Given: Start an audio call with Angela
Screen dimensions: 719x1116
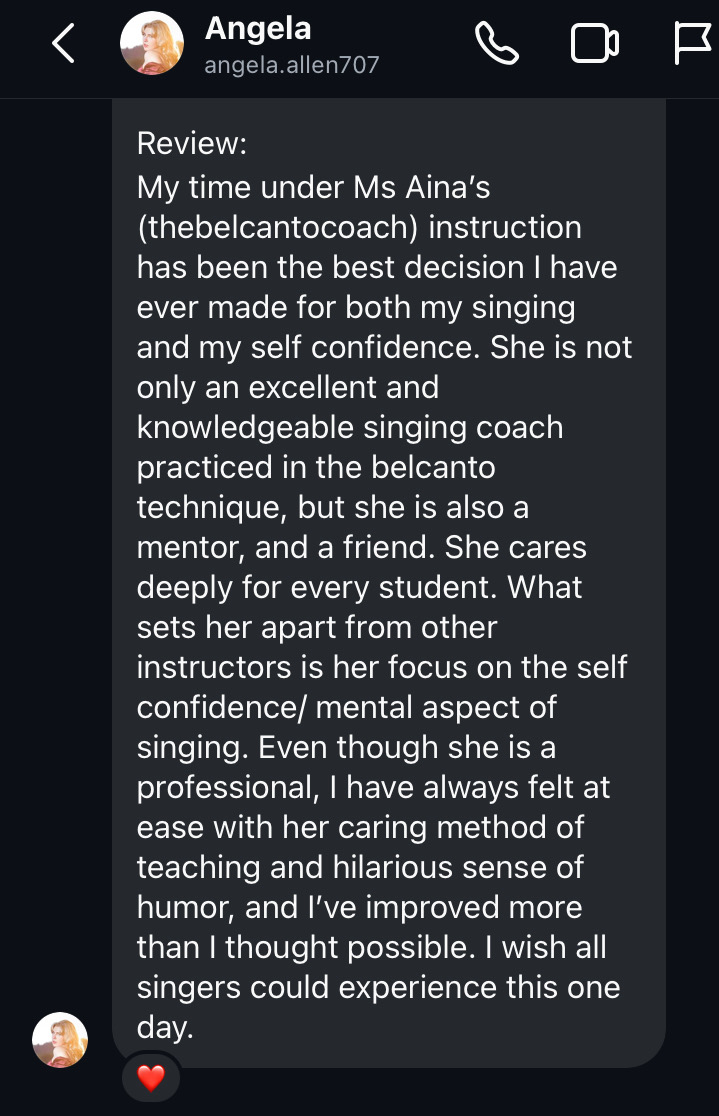Looking at the screenshot, I should point(496,44).
